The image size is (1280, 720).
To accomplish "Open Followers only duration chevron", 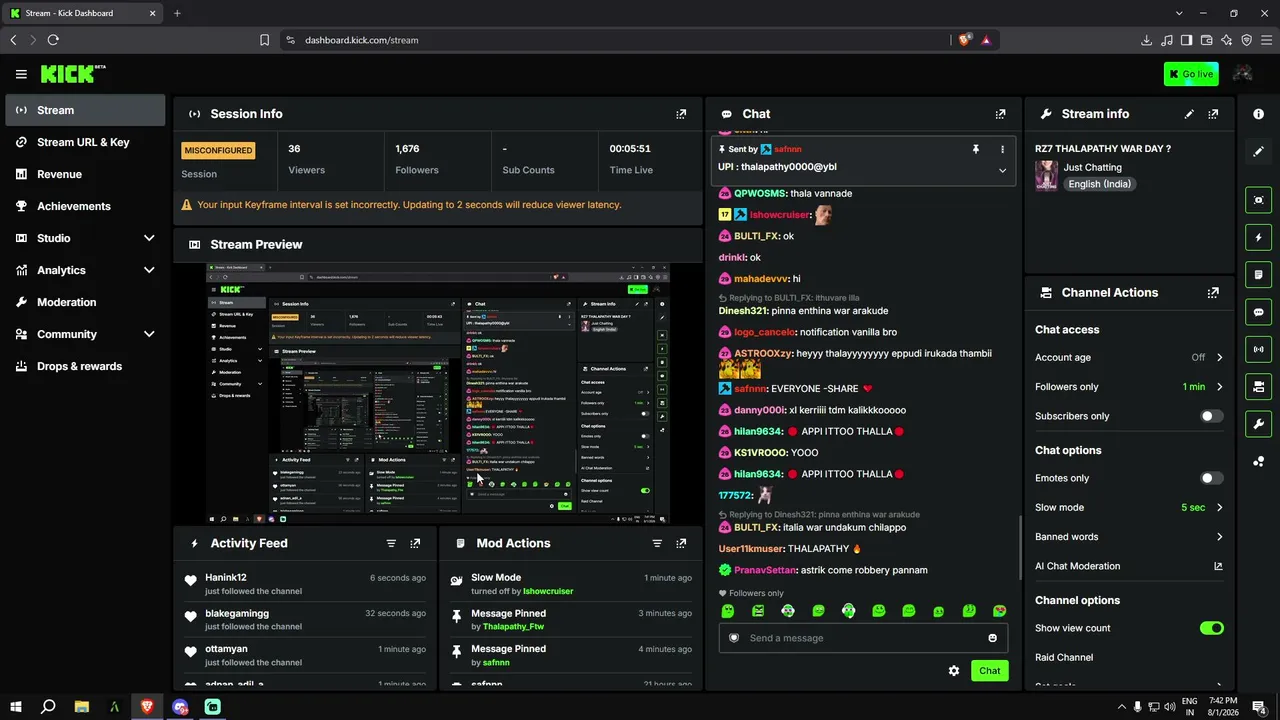I will tap(1219, 387).
